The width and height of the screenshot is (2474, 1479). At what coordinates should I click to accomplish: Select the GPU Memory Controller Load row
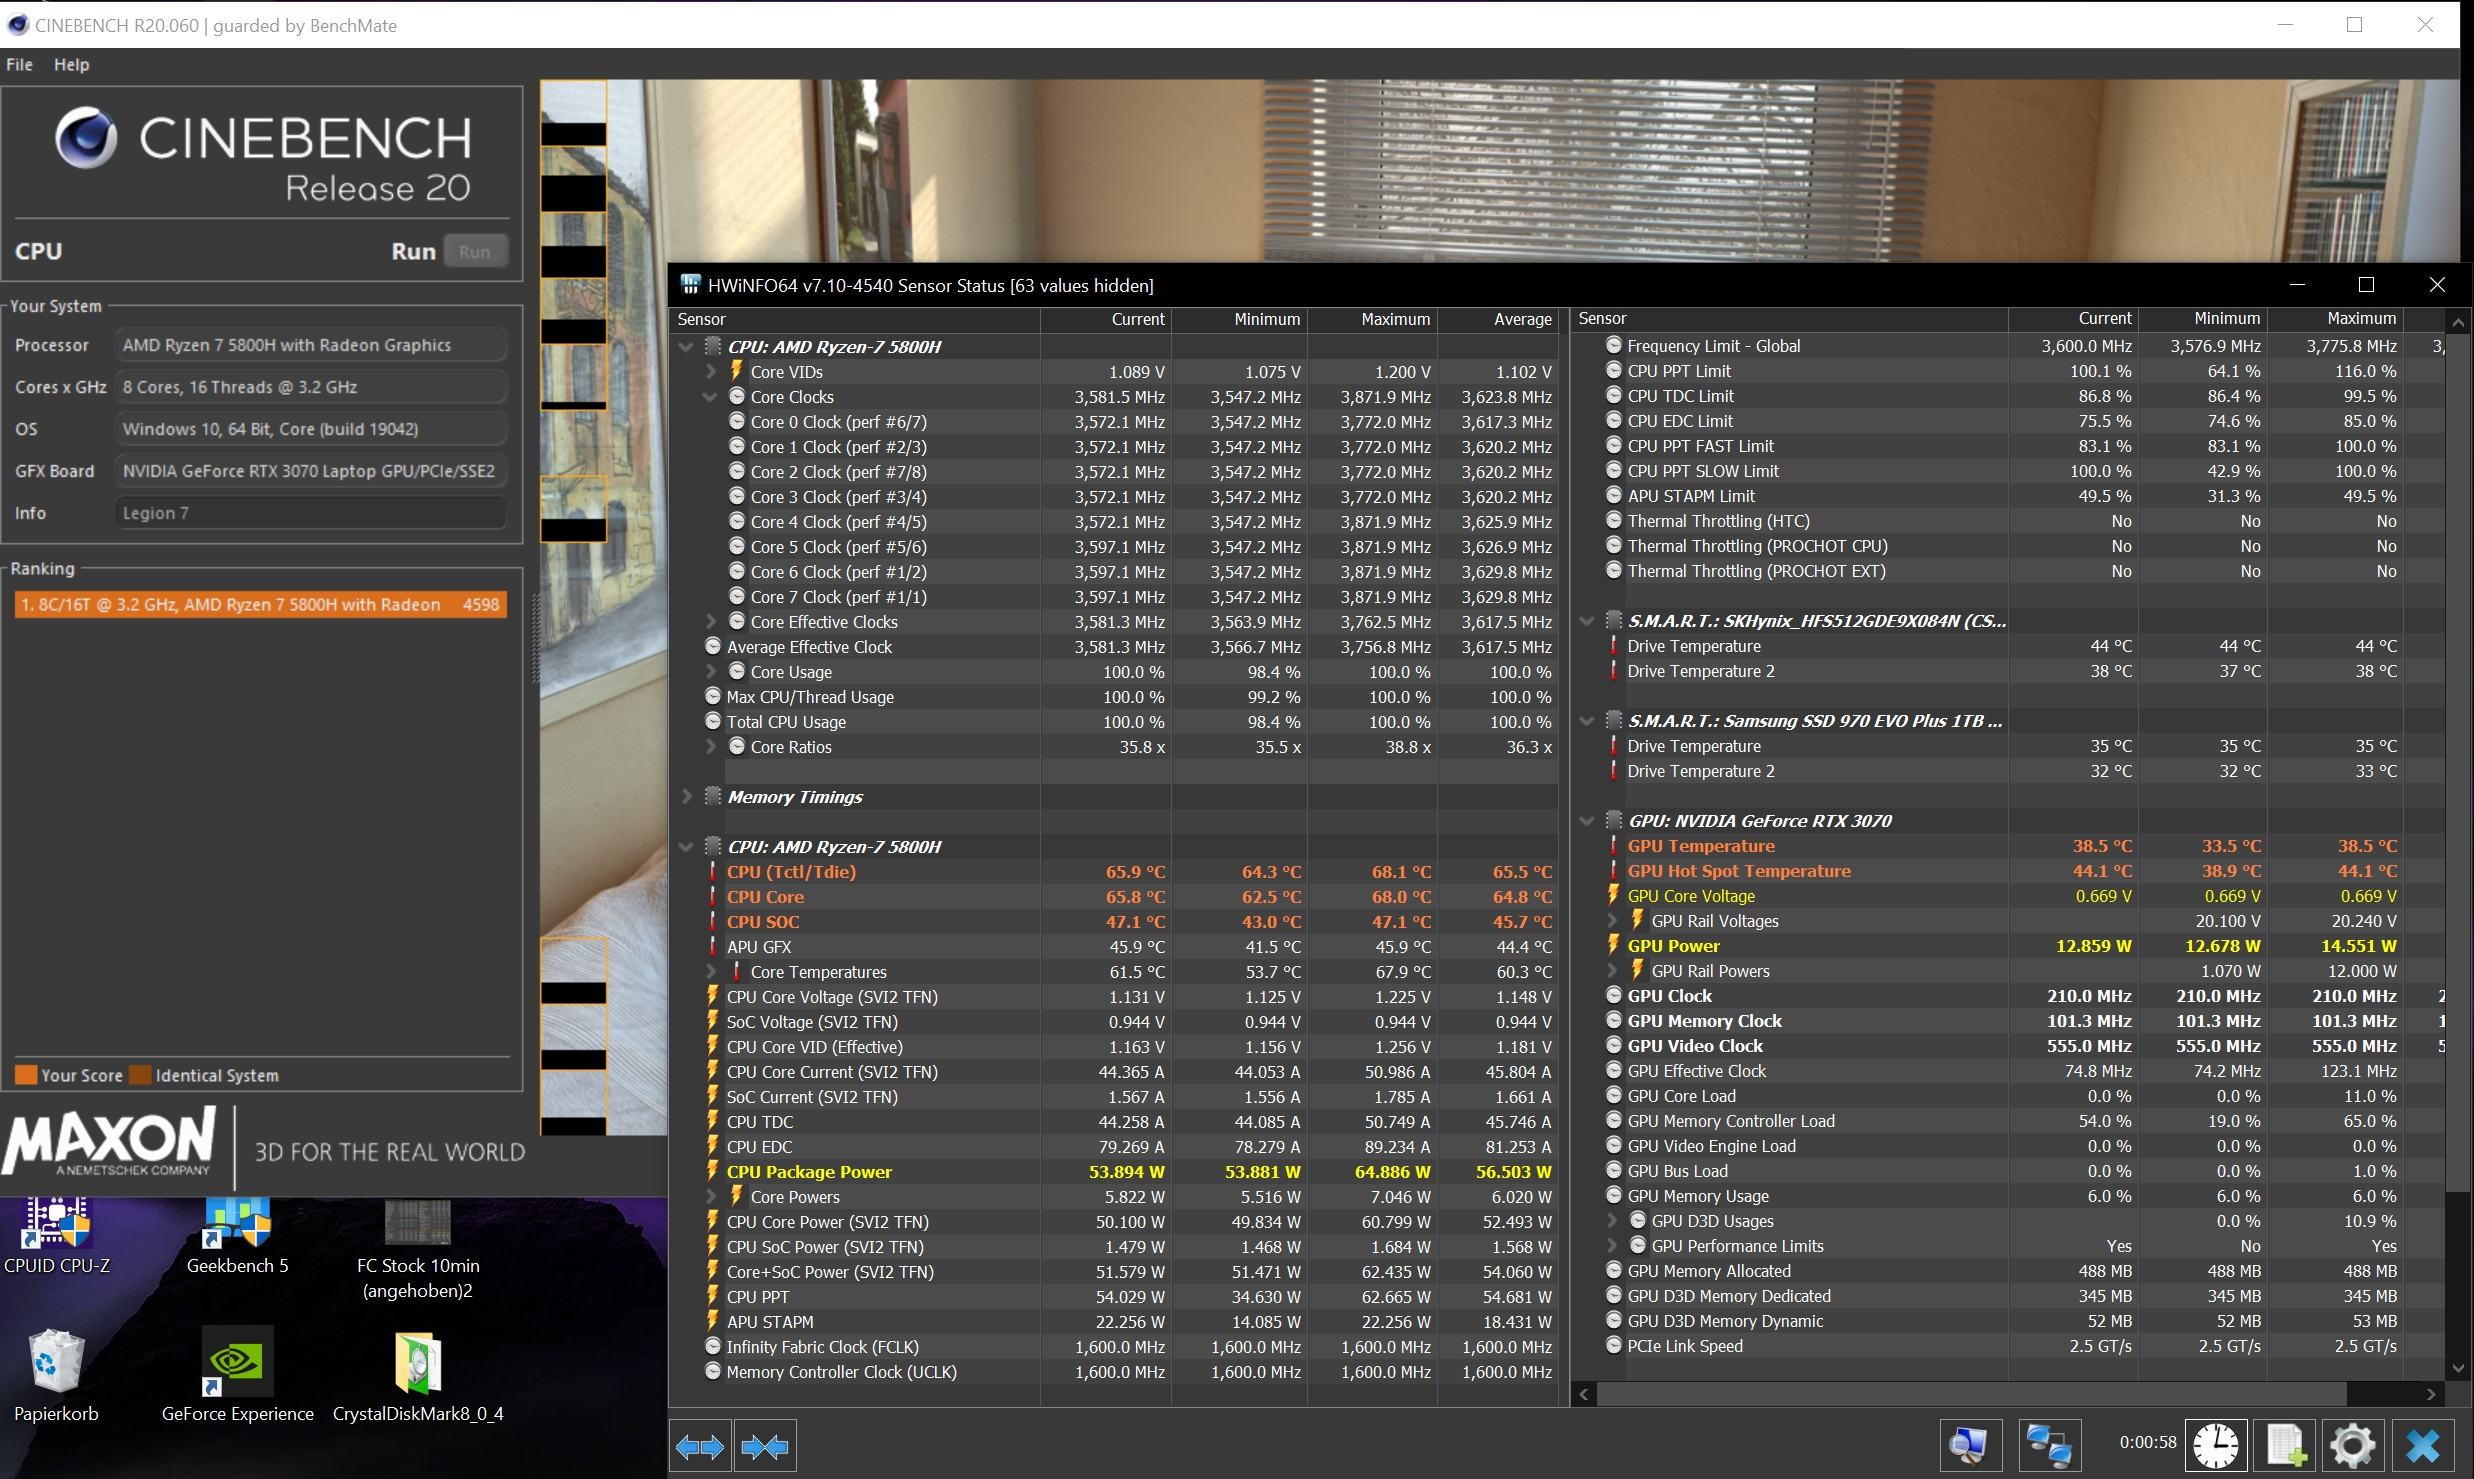(x=2008, y=1120)
